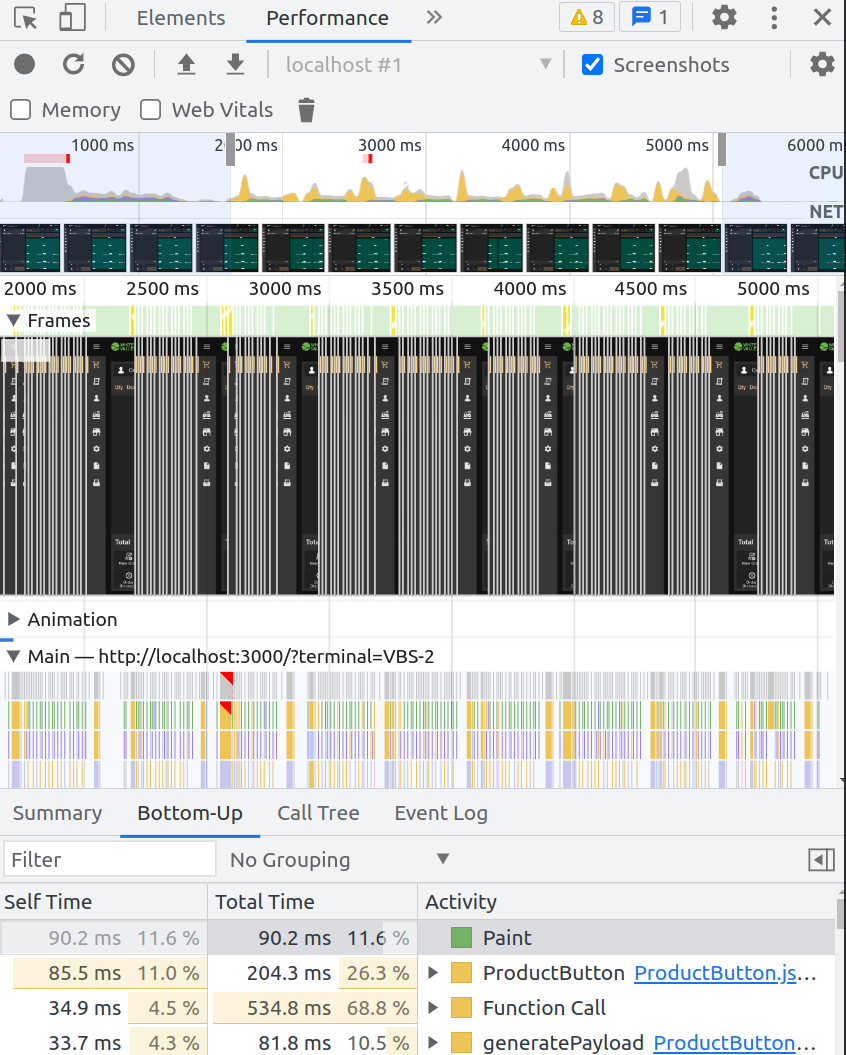Show heaviest stack sidebar toggle icon
This screenshot has height=1055, width=846.
[x=822, y=859]
